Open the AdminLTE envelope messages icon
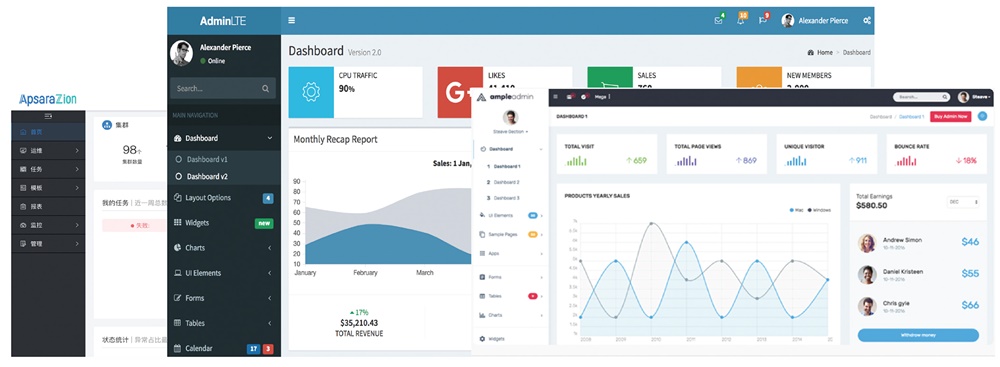The image size is (1000, 367). click(719, 20)
